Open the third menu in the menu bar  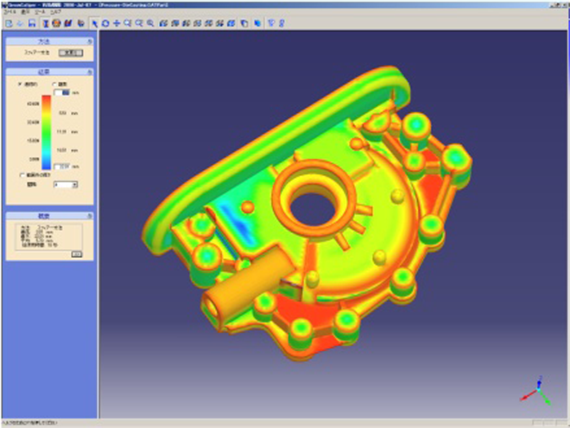point(40,12)
